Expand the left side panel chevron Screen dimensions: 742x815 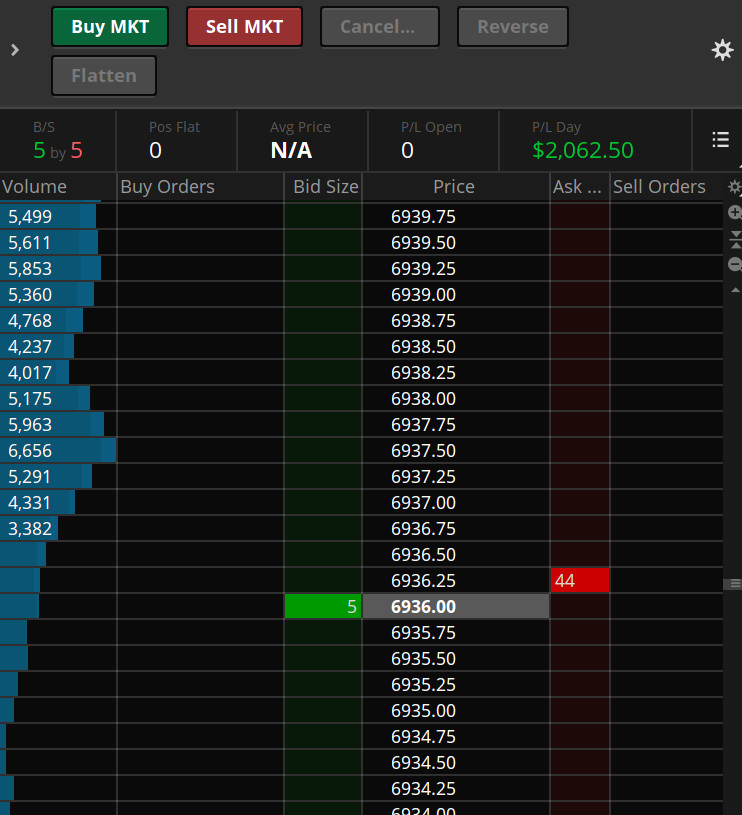15,50
